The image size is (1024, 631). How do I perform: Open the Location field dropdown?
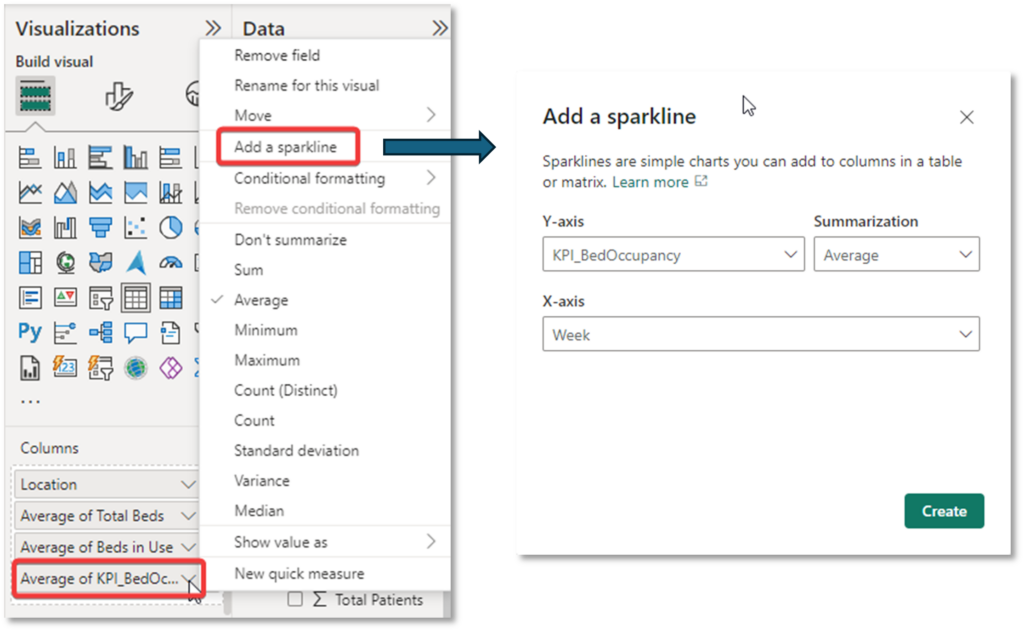click(x=190, y=484)
